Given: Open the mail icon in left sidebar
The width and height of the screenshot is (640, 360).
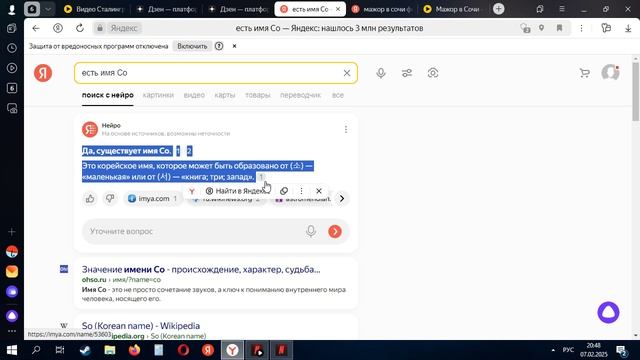Looking at the screenshot, I should [x=12, y=271].
